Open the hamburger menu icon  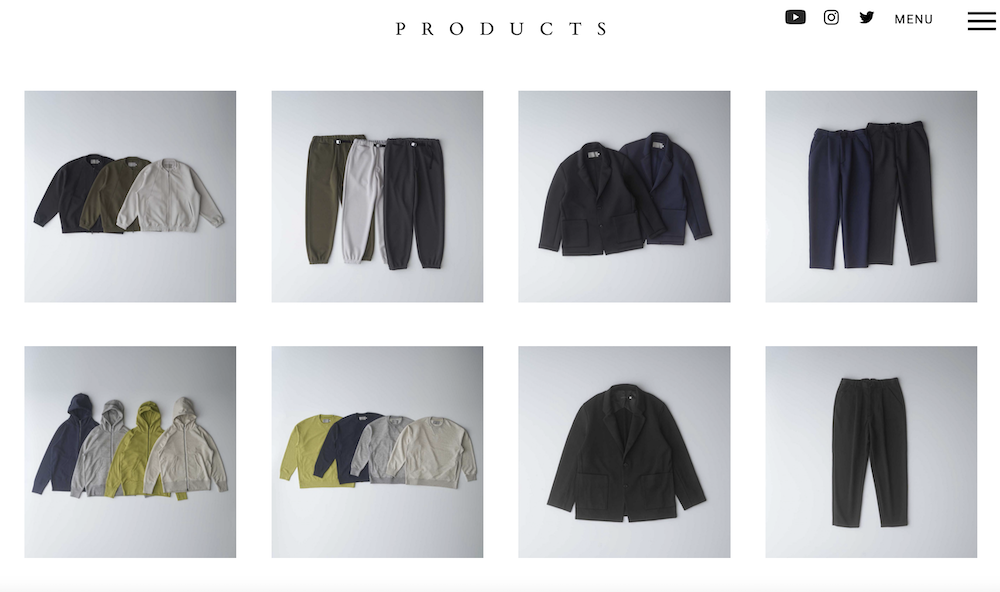(x=981, y=21)
